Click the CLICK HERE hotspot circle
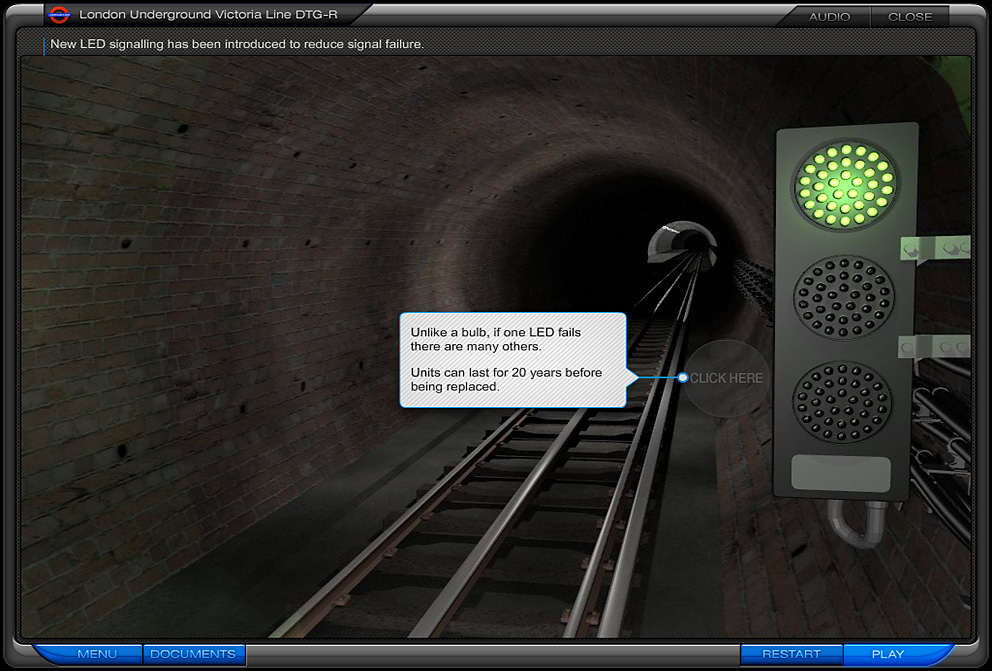This screenshot has height=671, width=992. 725,378
